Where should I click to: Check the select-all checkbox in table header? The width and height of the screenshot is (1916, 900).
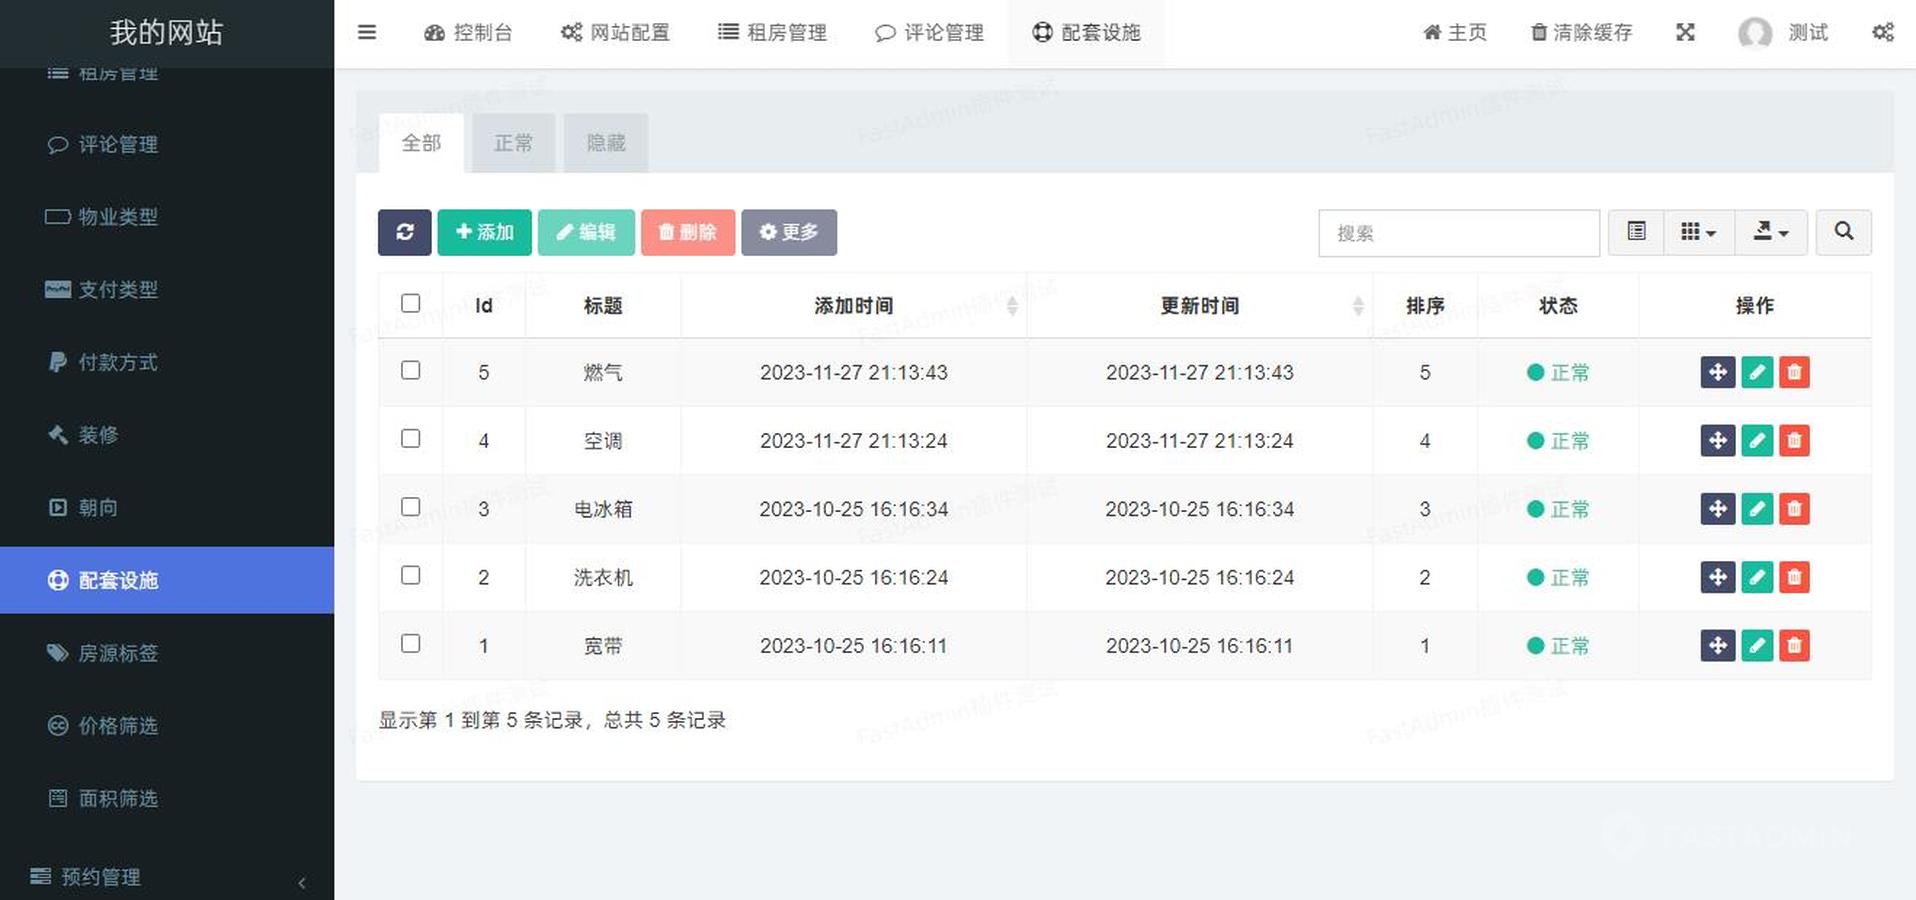(410, 303)
